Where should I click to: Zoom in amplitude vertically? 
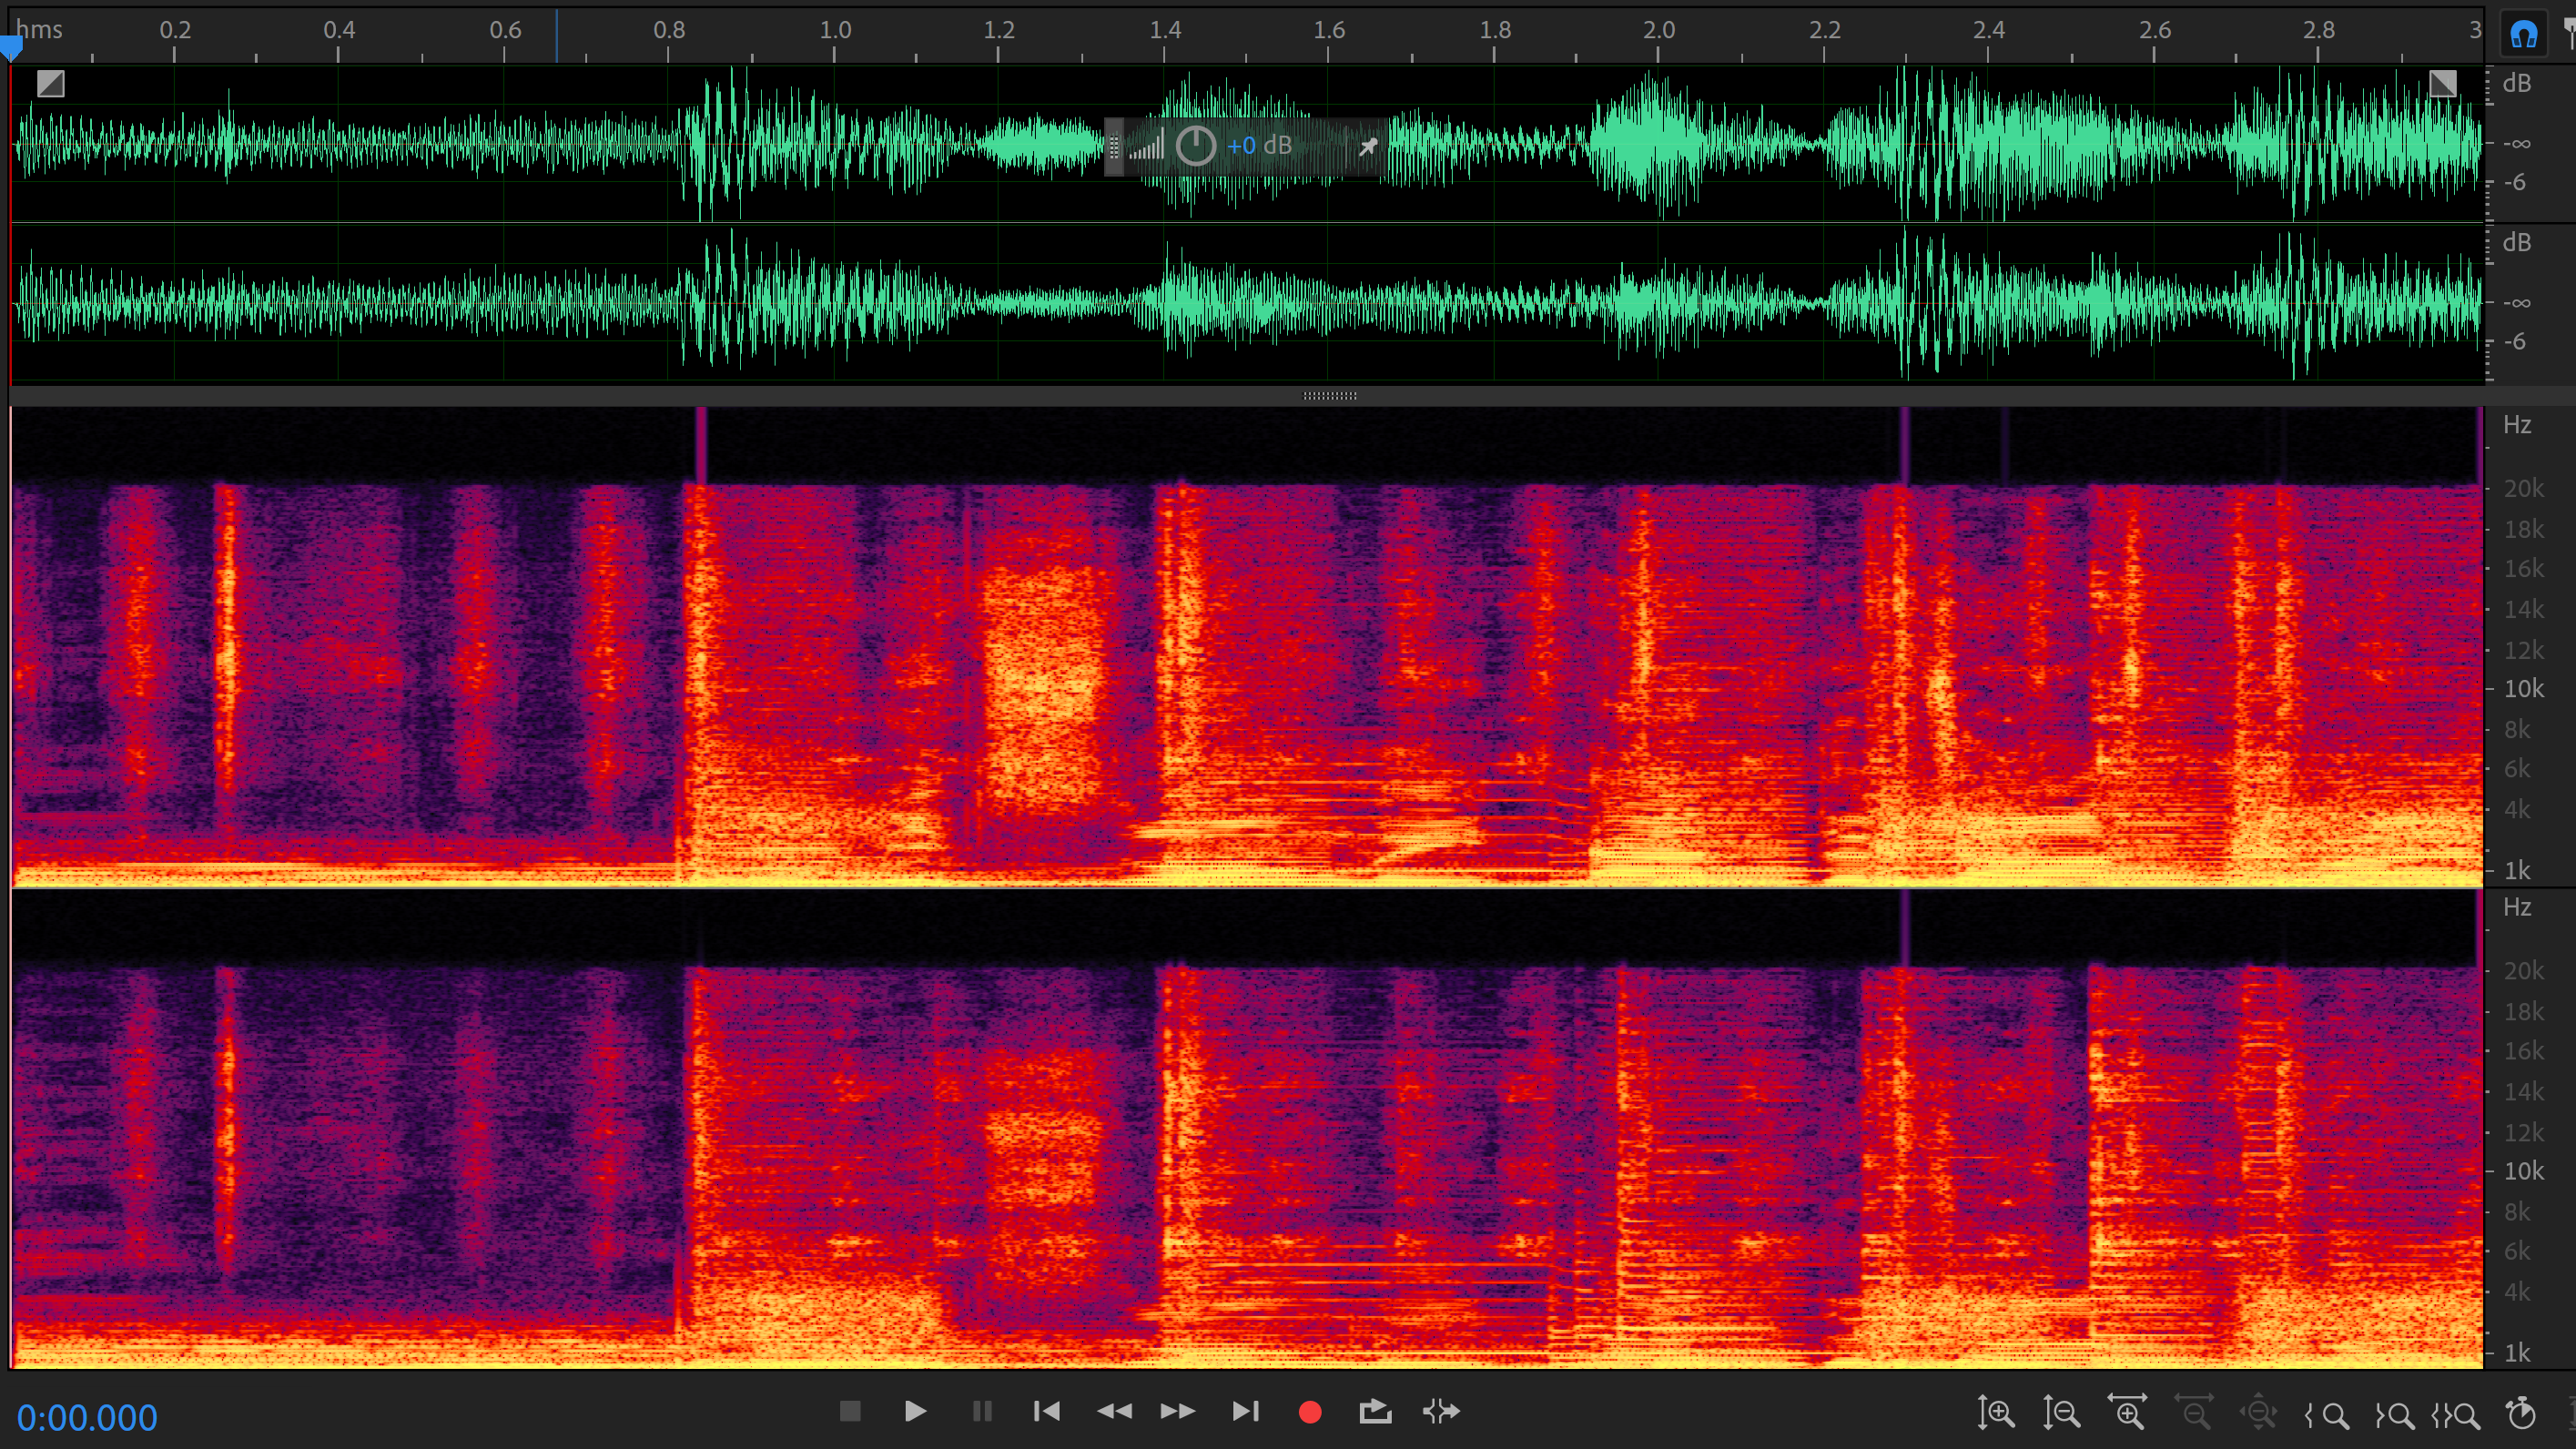(x=1996, y=1413)
